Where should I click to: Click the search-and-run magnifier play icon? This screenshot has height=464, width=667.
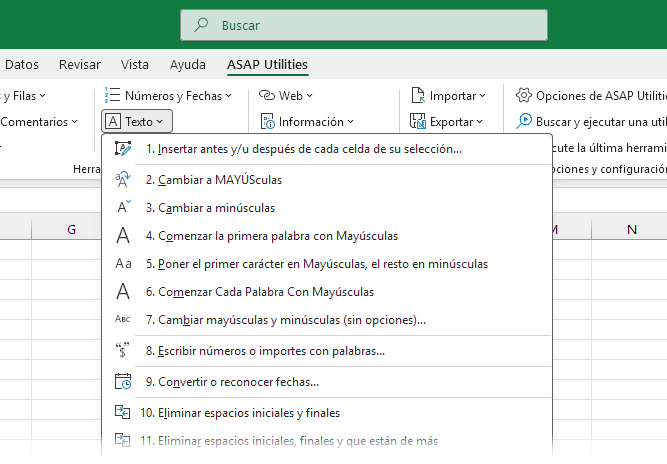pyautogui.click(x=524, y=121)
